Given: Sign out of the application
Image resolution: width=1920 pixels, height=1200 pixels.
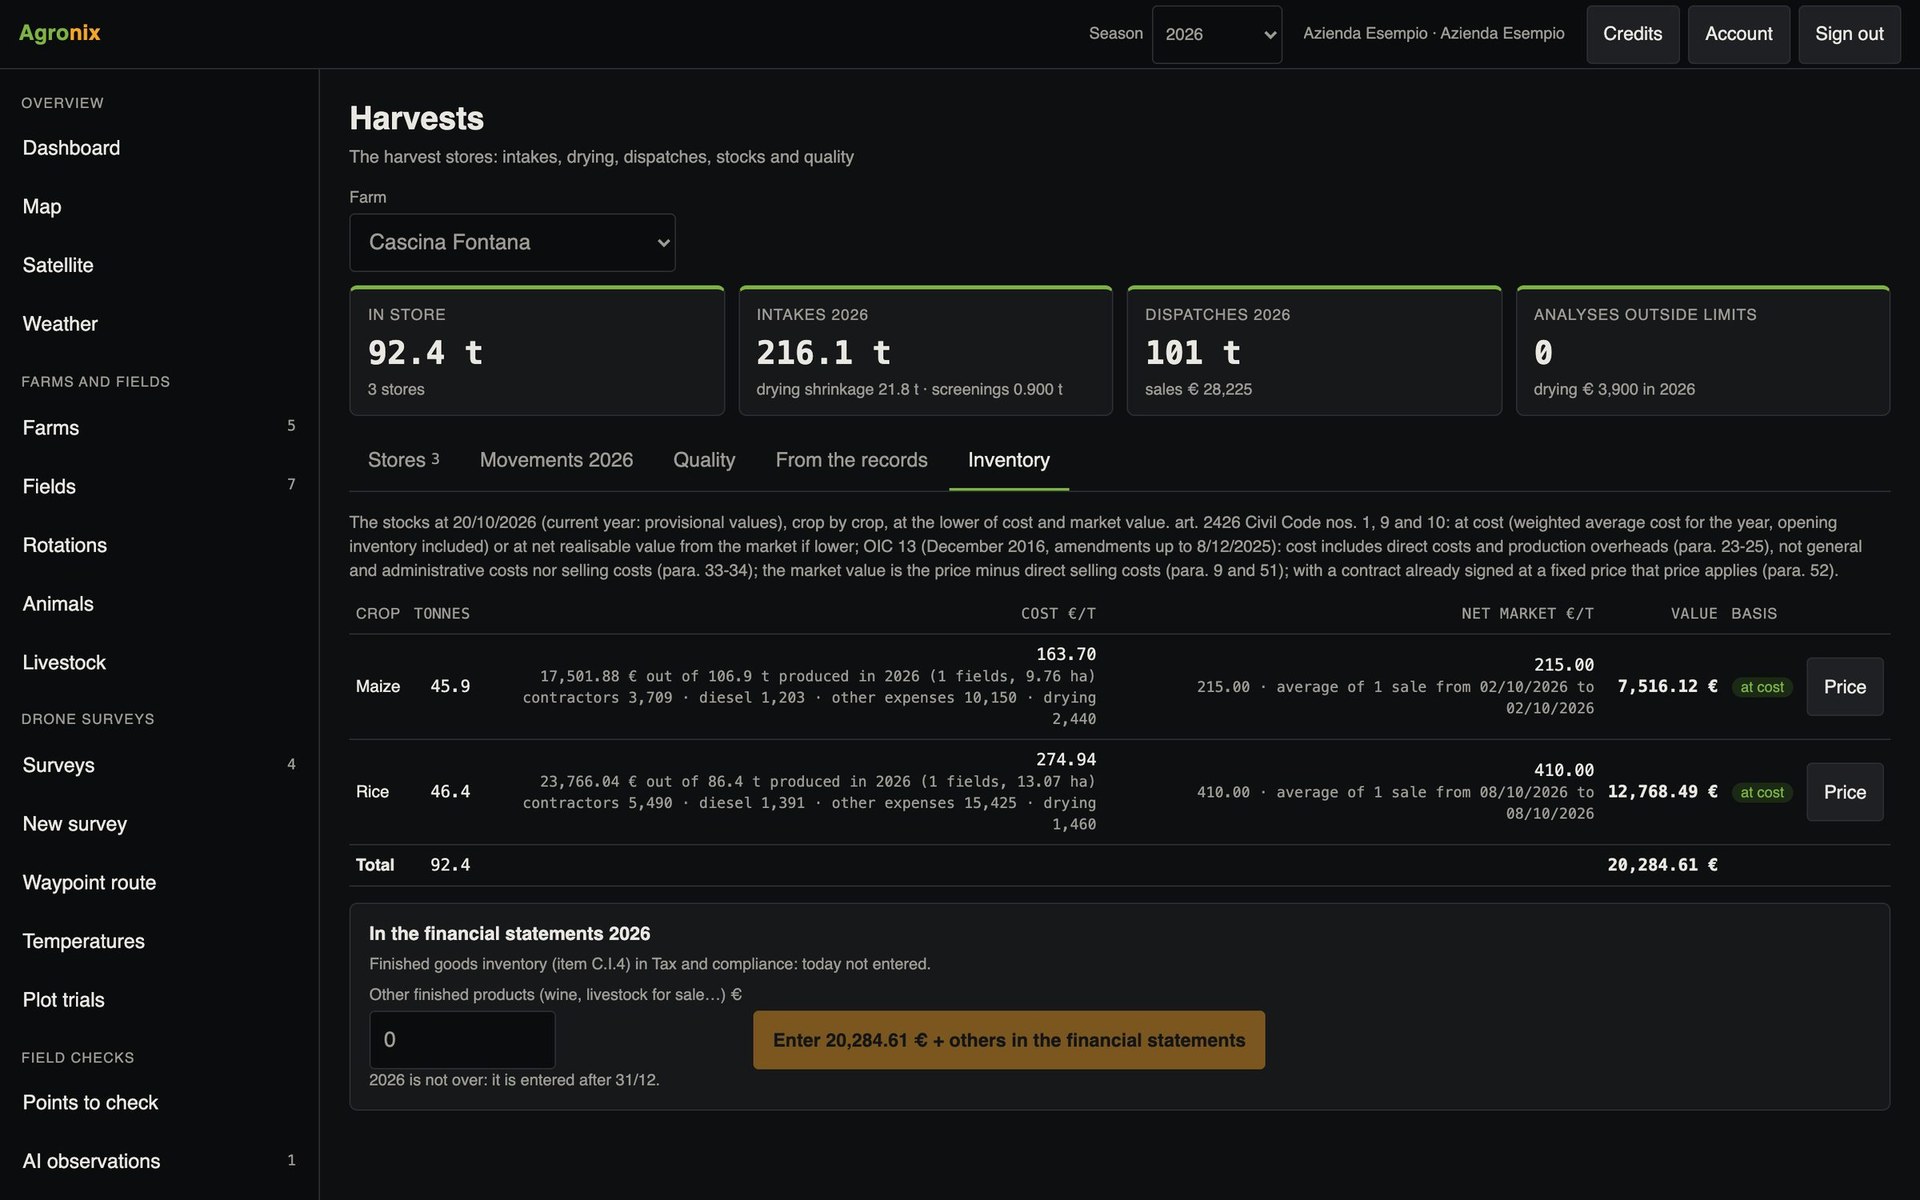Looking at the screenshot, I should [x=1849, y=34].
